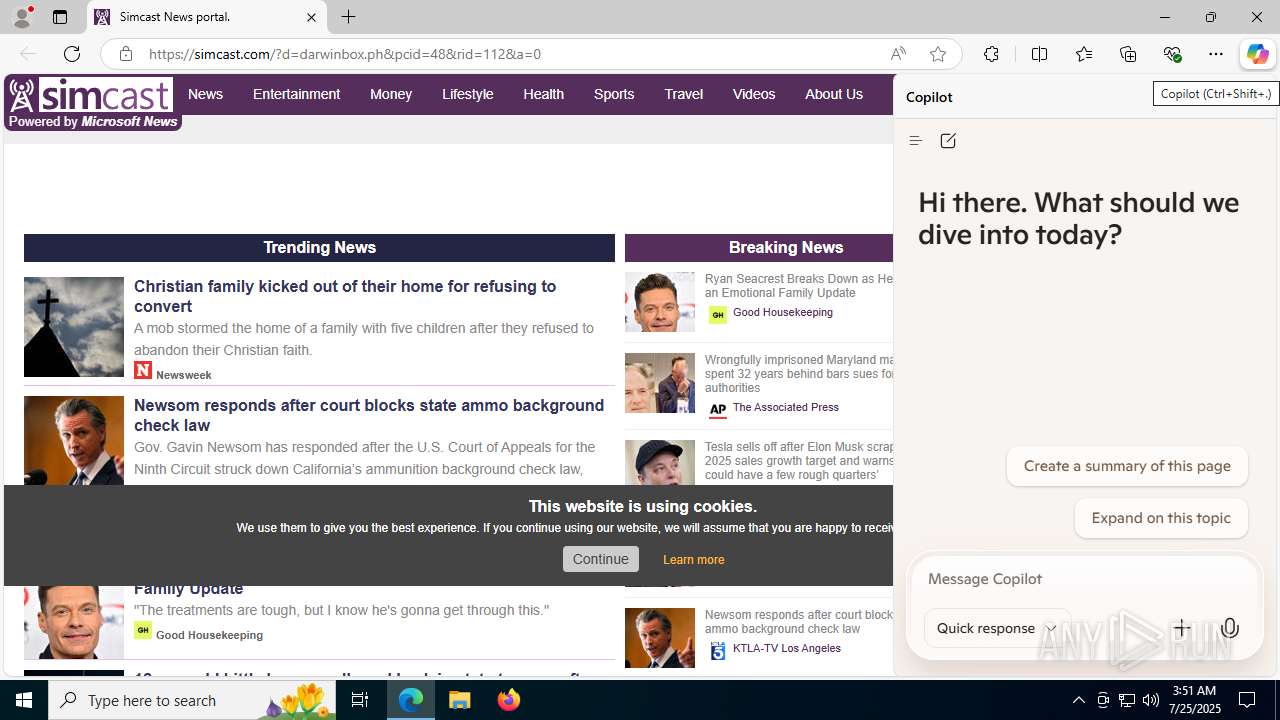Image resolution: width=1280 pixels, height=720 pixels.
Task: Open Quick response mode dropdown
Action: (997, 628)
